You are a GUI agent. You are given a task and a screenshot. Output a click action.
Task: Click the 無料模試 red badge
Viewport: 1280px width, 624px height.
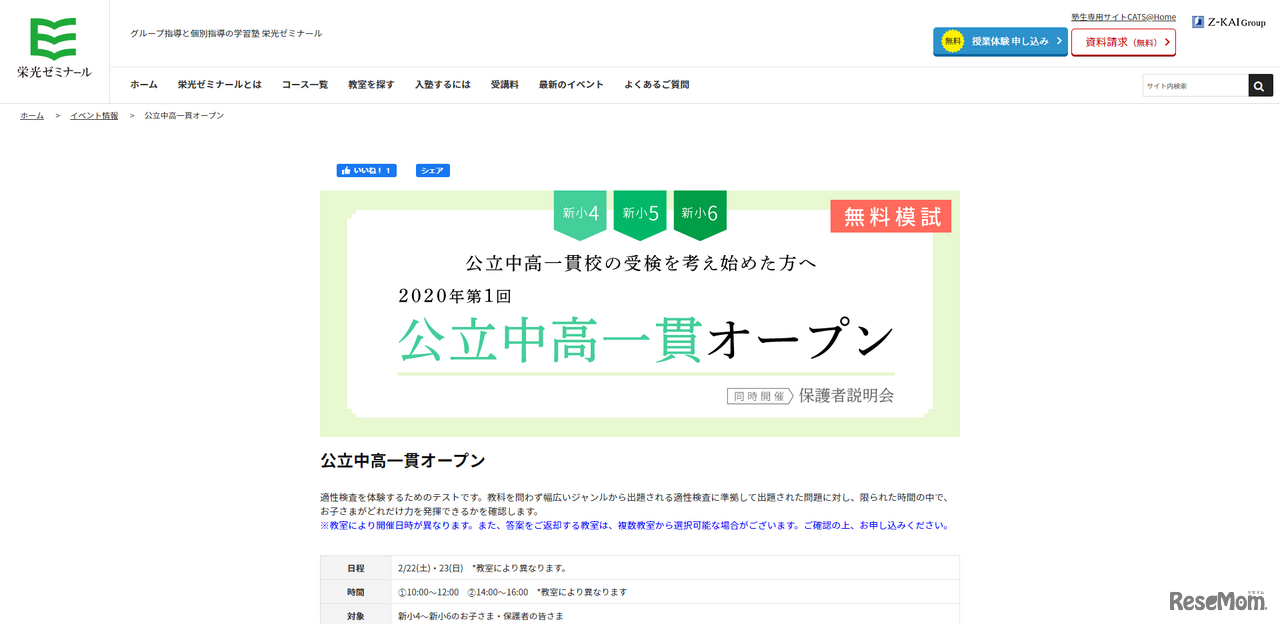pyautogui.click(x=890, y=216)
